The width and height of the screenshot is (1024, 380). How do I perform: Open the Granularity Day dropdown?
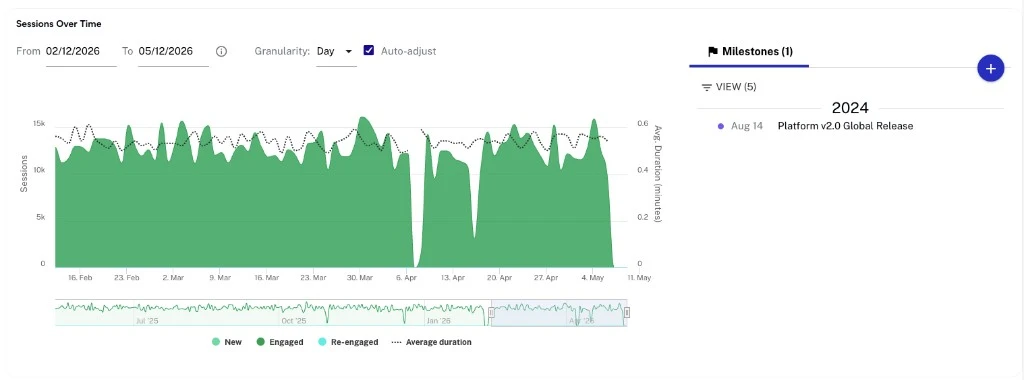pos(336,52)
